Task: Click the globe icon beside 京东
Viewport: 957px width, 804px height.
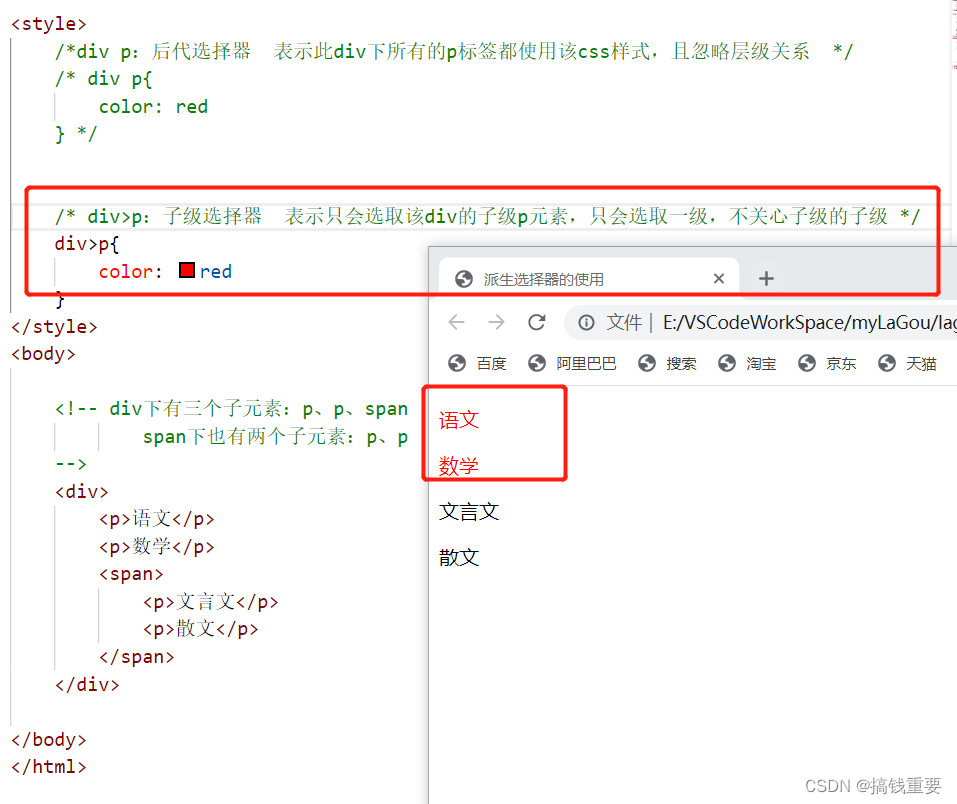Action: pos(807,363)
